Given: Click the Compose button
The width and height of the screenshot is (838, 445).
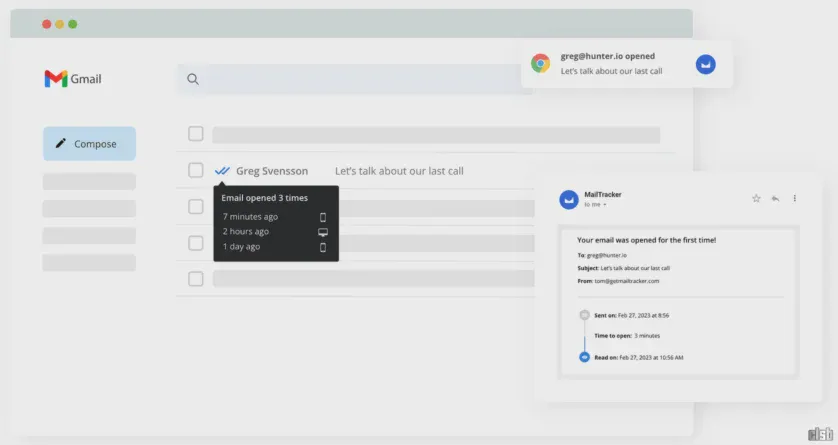Looking at the screenshot, I should 89,144.
